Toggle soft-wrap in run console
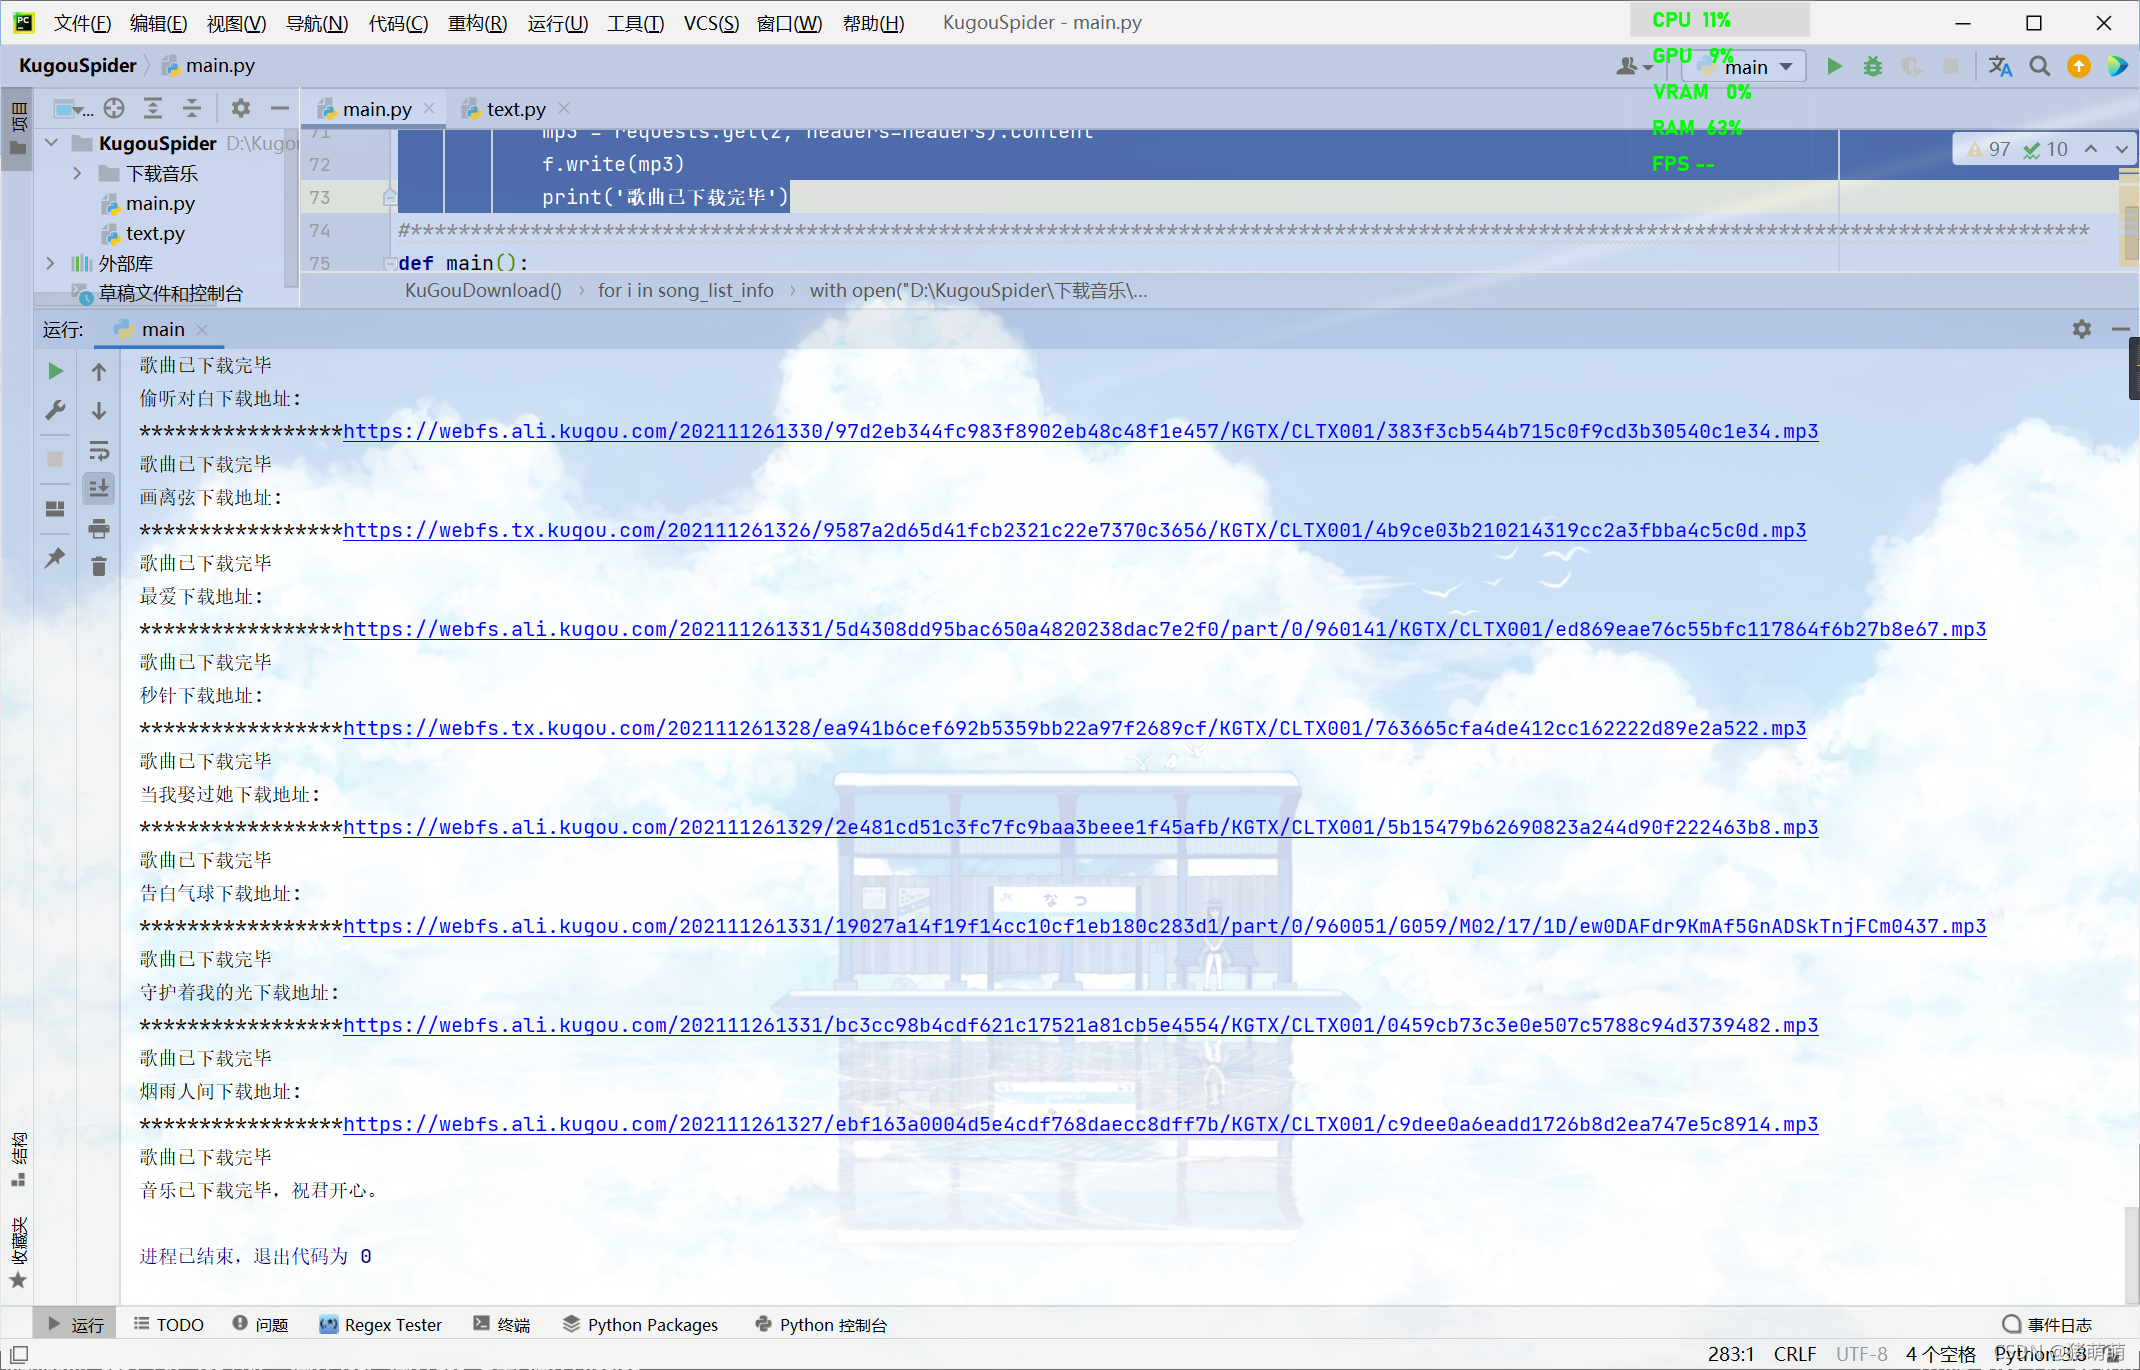 click(98, 450)
